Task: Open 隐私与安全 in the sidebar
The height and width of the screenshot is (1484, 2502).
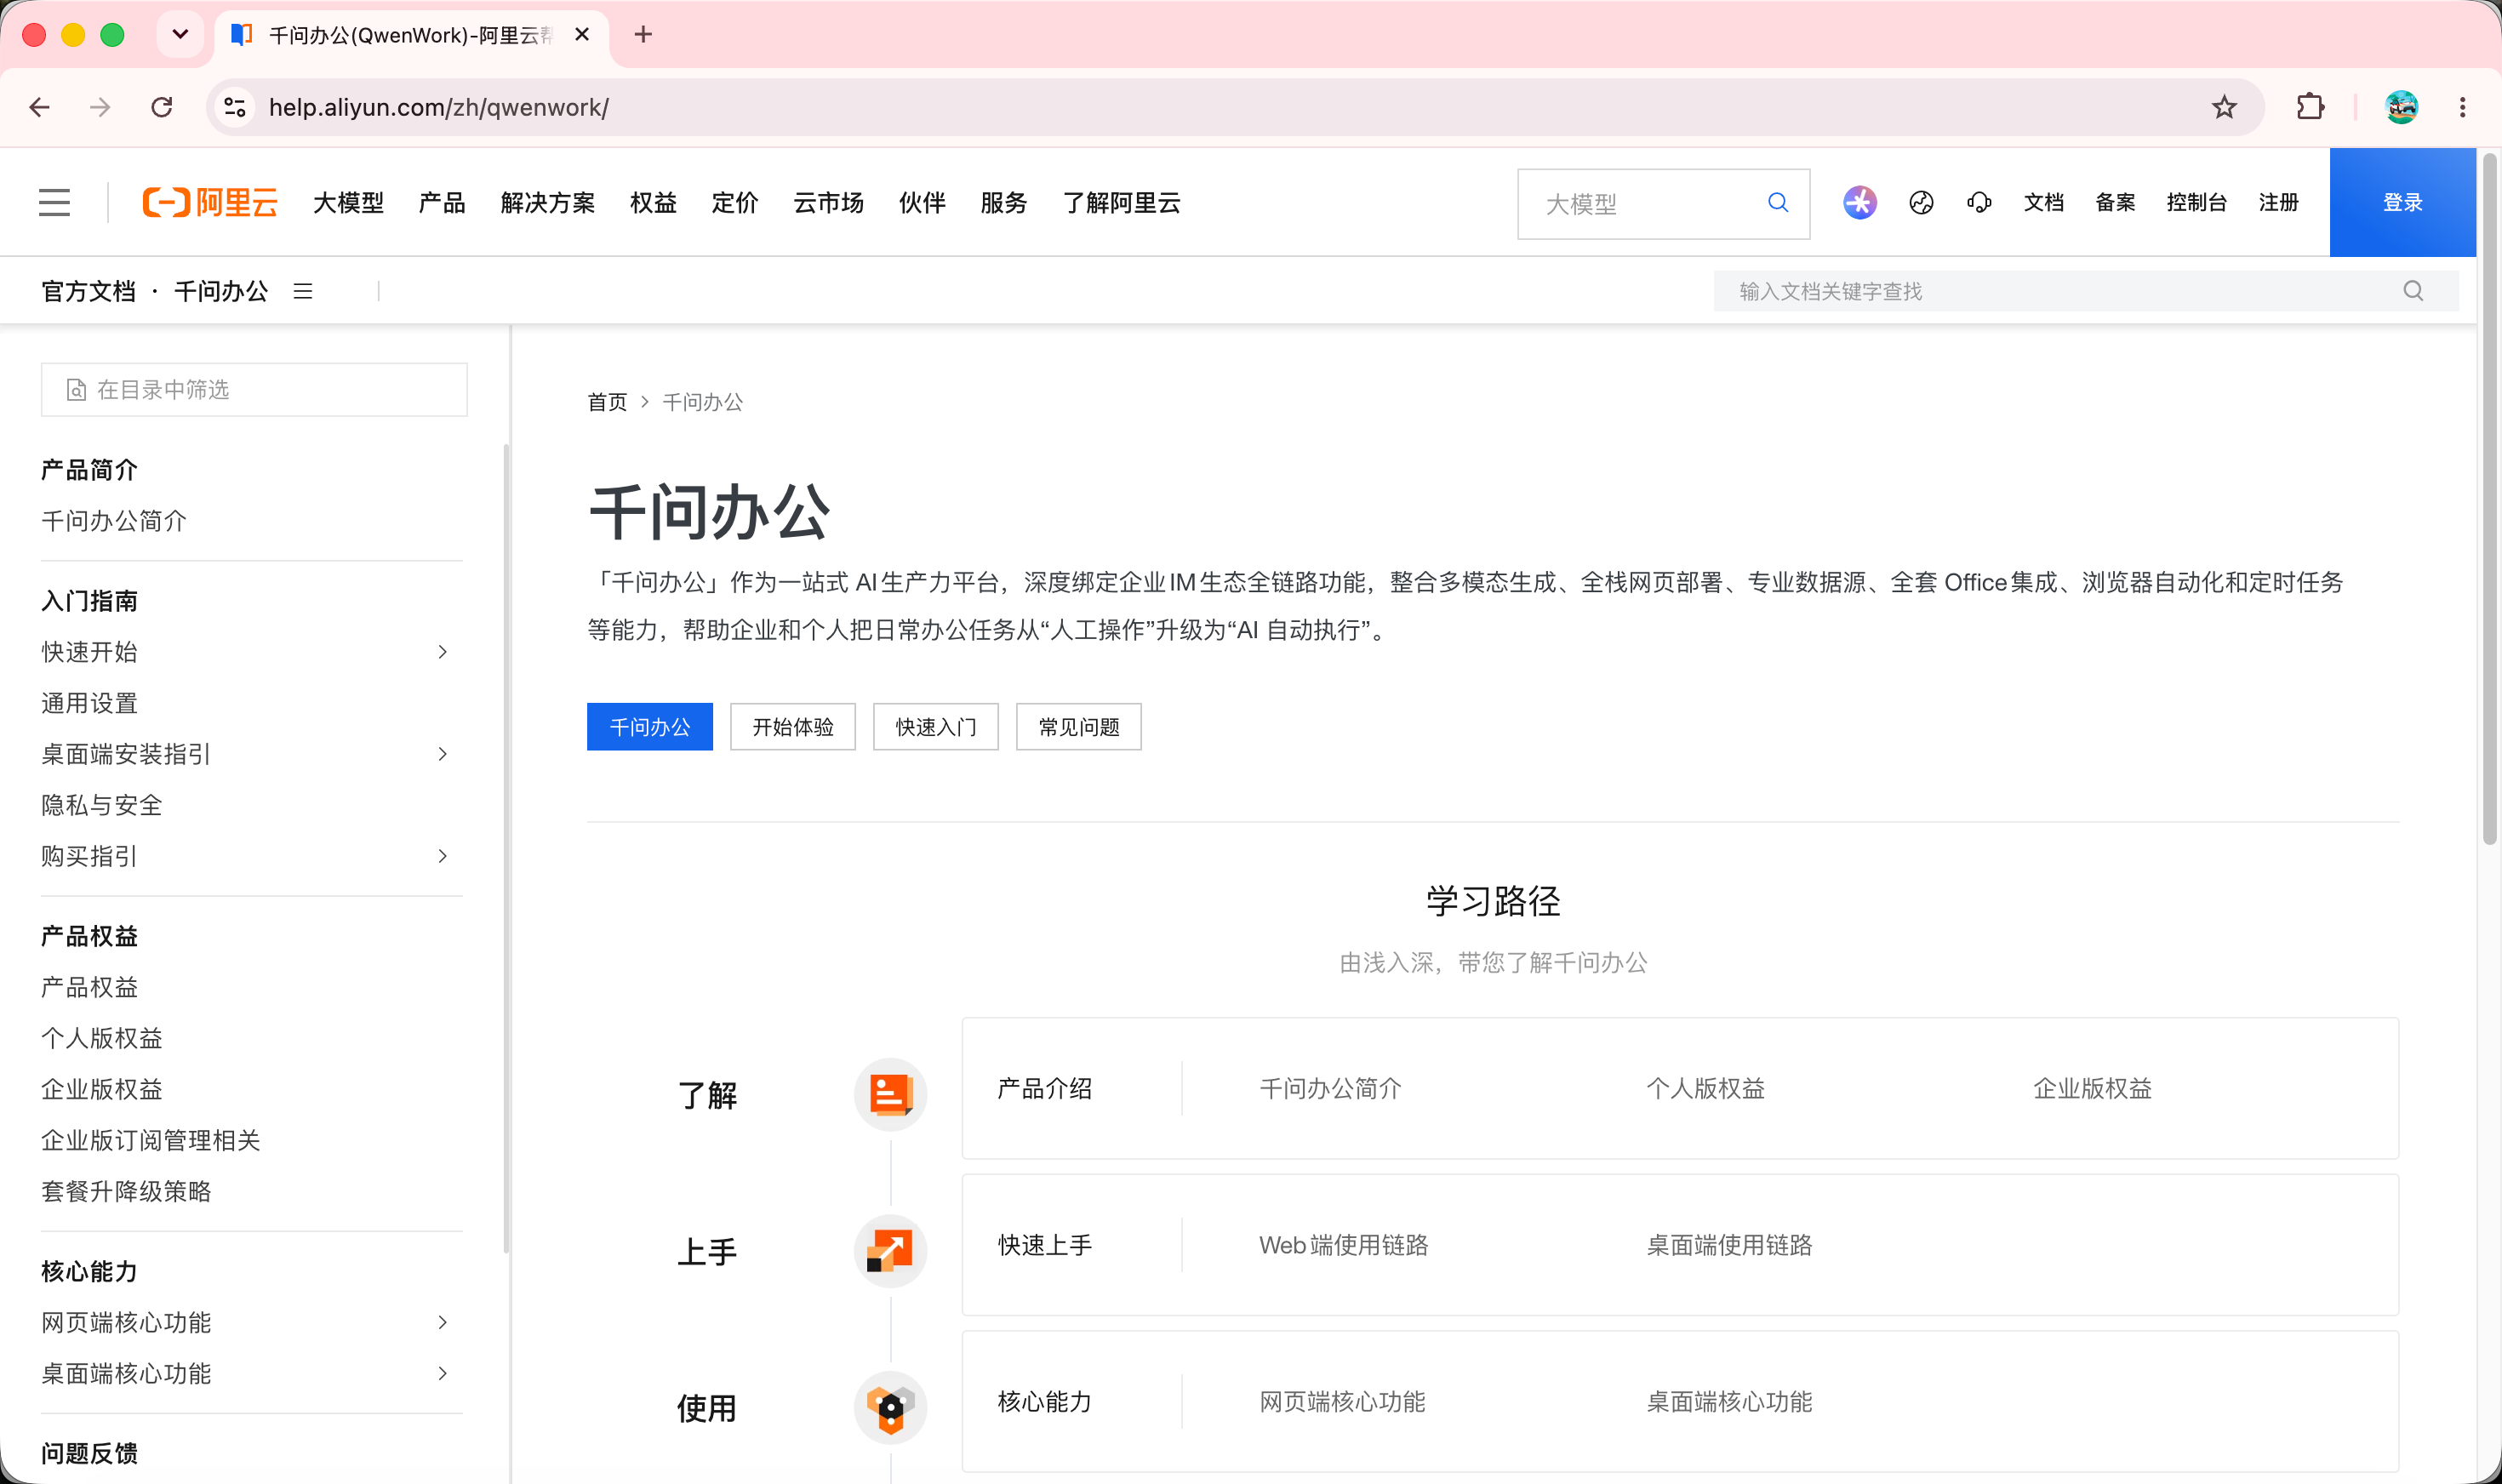Action: (102, 805)
